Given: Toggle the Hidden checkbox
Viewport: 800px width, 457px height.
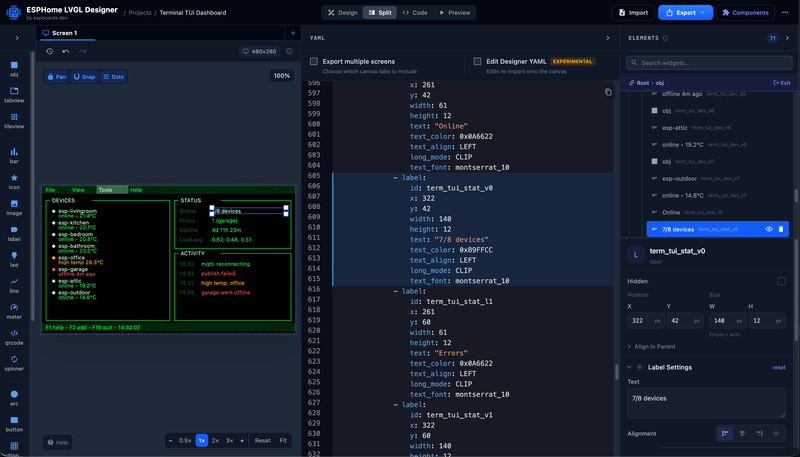Looking at the screenshot, I should tap(781, 281).
